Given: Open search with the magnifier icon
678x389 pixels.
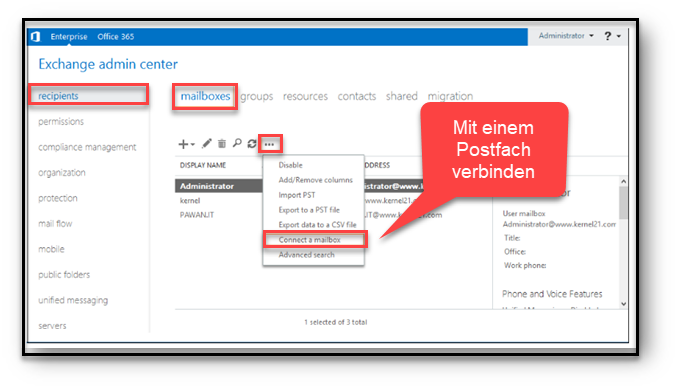Looking at the screenshot, I should point(237,143).
